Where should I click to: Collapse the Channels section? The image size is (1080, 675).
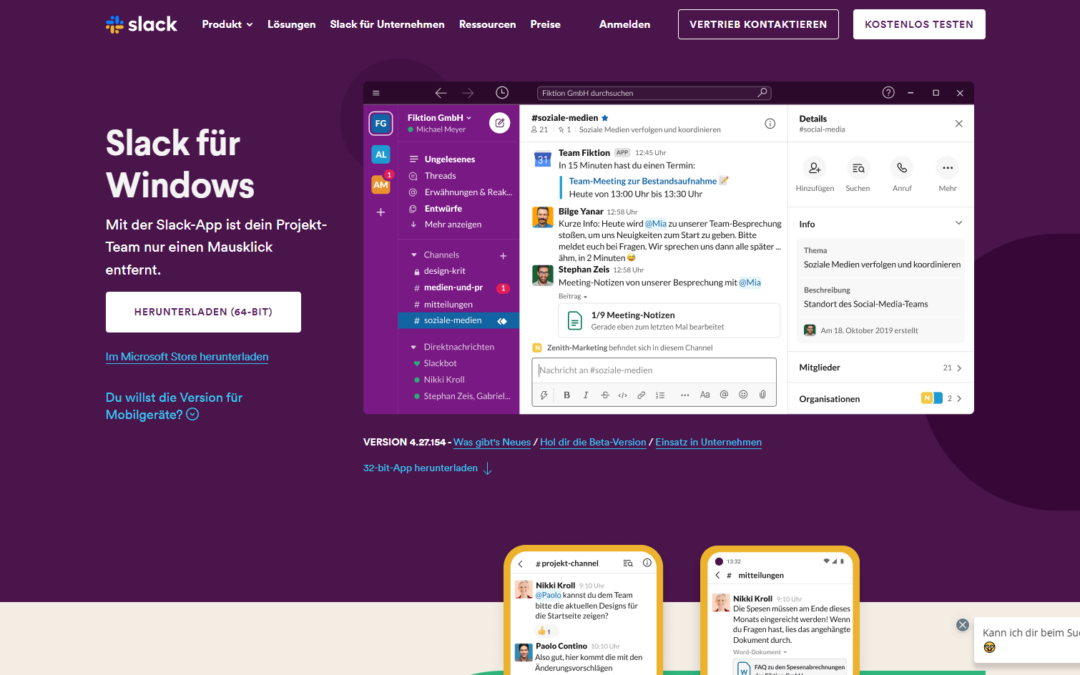click(x=414, y=255)
